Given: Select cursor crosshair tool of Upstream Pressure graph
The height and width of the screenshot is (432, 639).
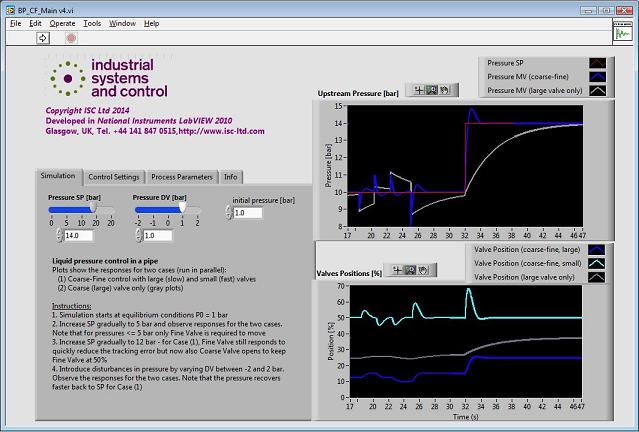Looking at the screenshot, I should 419,90.
